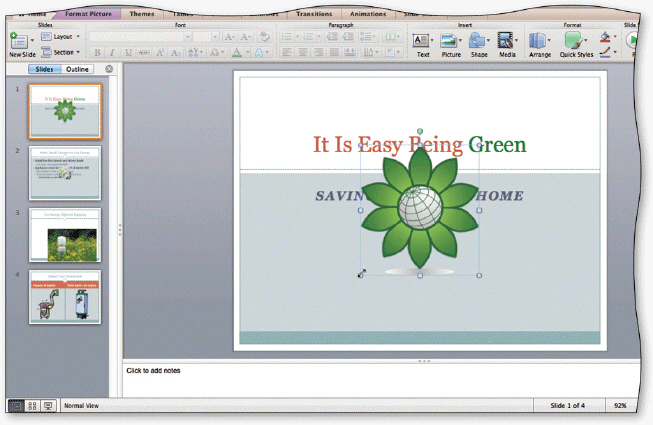Click the font name input box
This screenshot has width=653, height=425.
coord(137,37)
